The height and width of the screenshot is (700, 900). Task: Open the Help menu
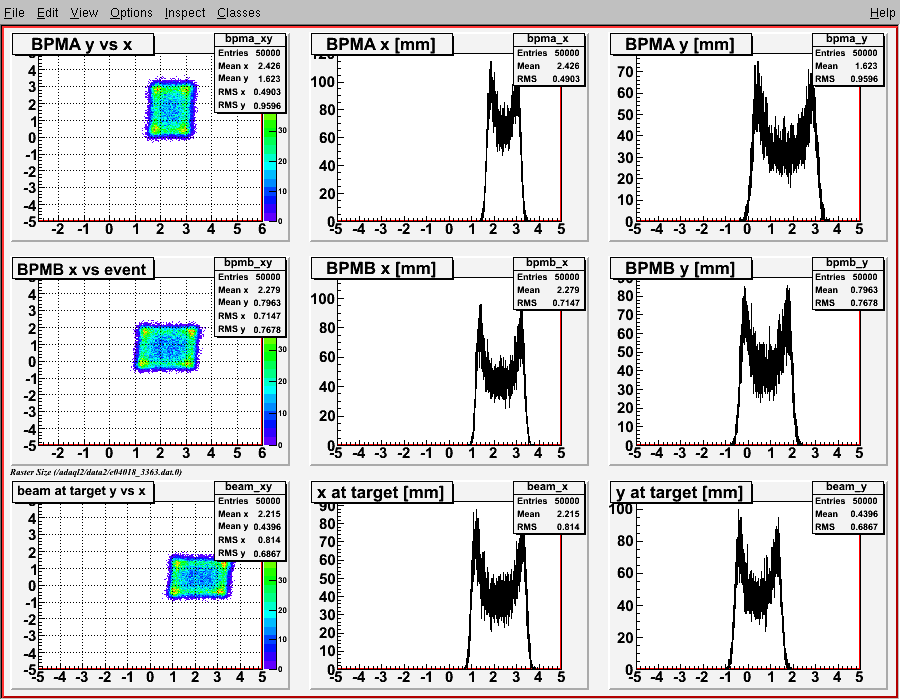882,13
